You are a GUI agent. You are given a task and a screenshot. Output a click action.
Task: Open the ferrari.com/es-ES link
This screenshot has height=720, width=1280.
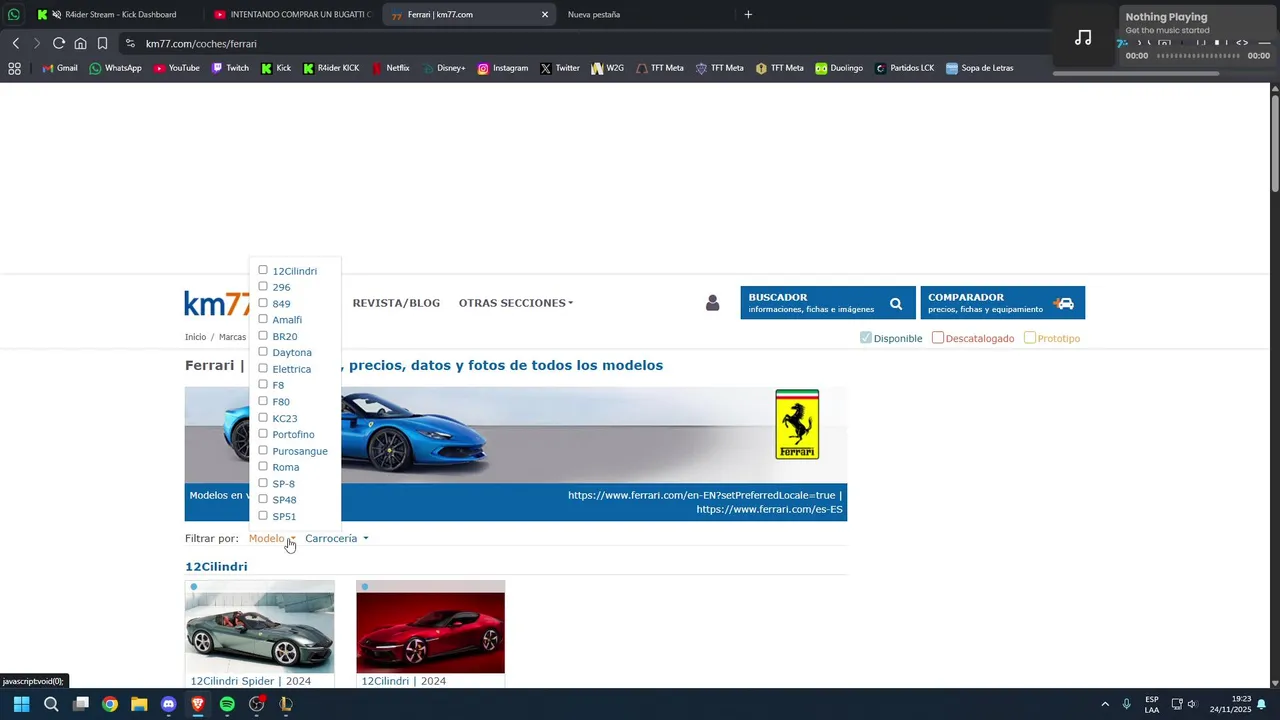[770, 509]
